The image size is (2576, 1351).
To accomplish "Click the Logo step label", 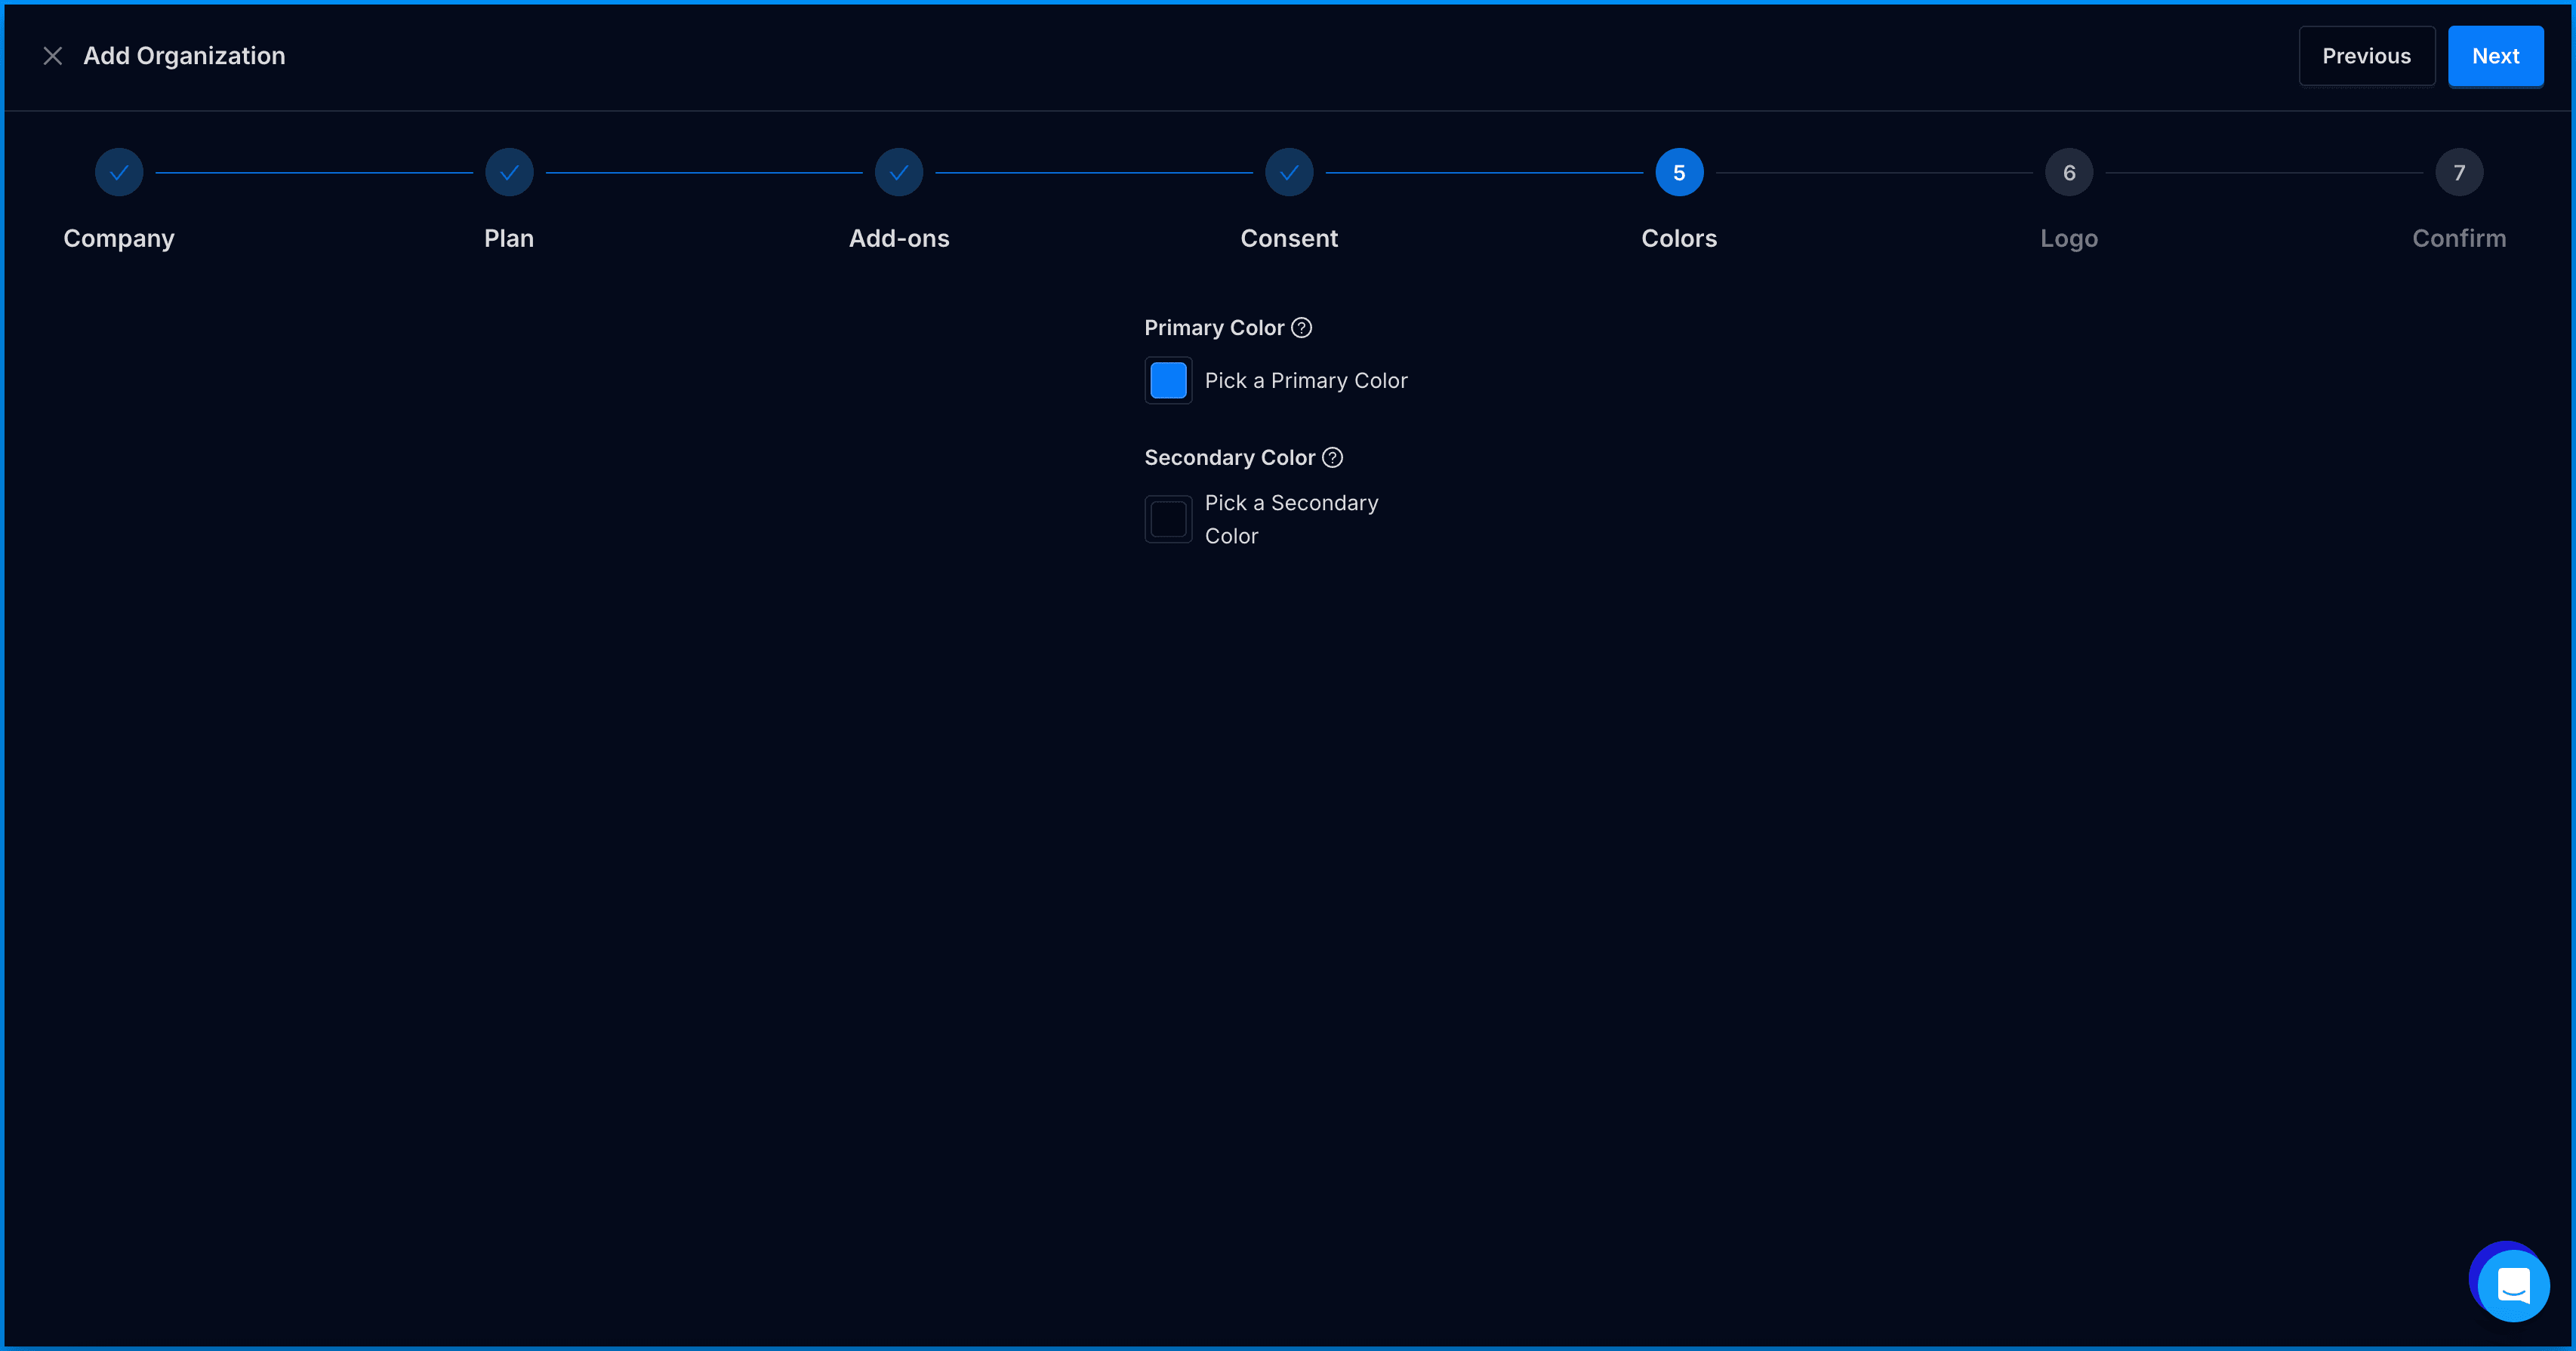I will click(x=2069, y=239).
